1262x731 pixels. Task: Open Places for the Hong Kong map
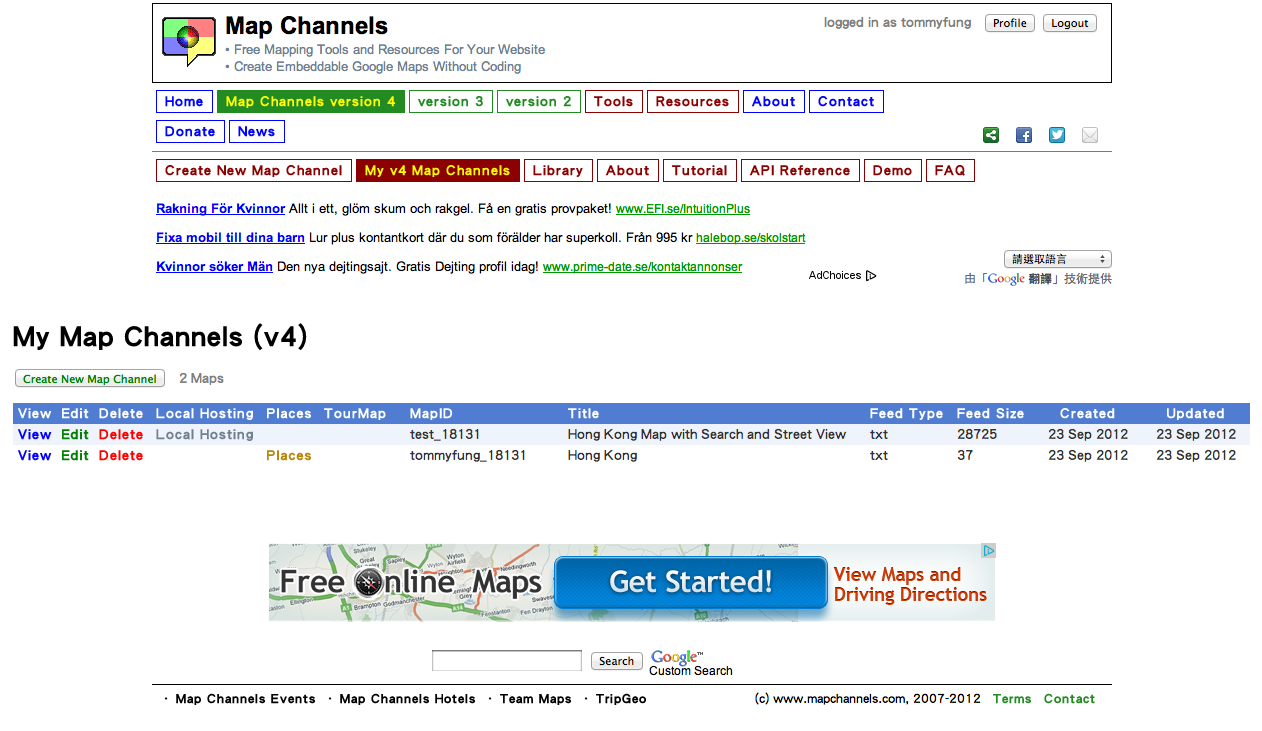(288, 456)
